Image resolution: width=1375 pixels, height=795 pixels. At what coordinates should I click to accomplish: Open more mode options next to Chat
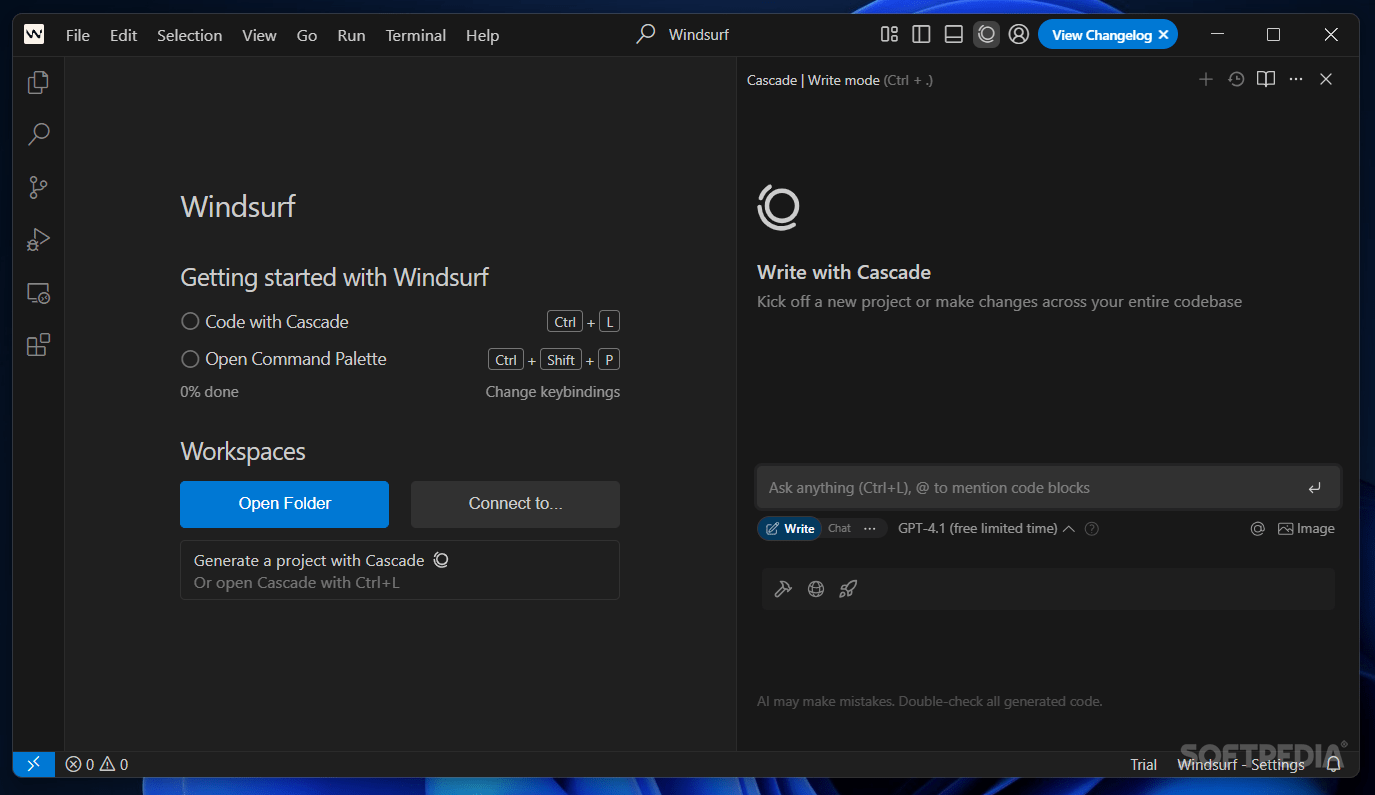click(x=870, y=529)
